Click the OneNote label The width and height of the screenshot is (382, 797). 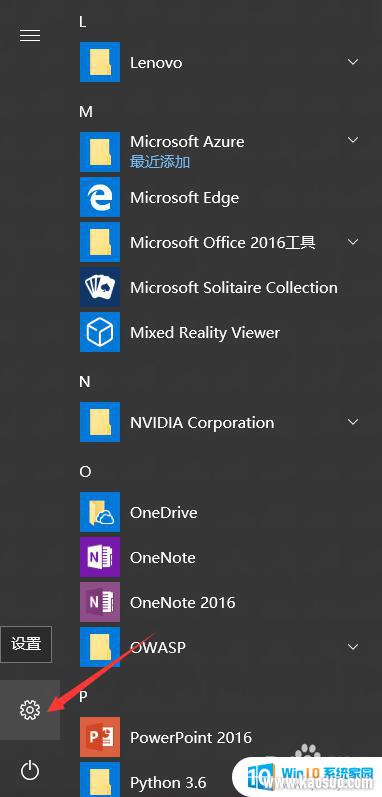[163, 558]
